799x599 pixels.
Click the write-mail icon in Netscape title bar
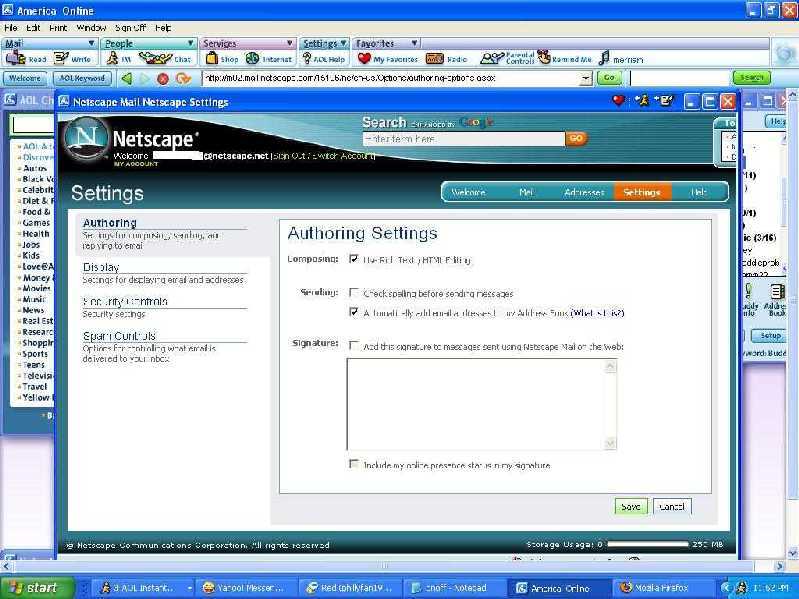tap(663, 100)
